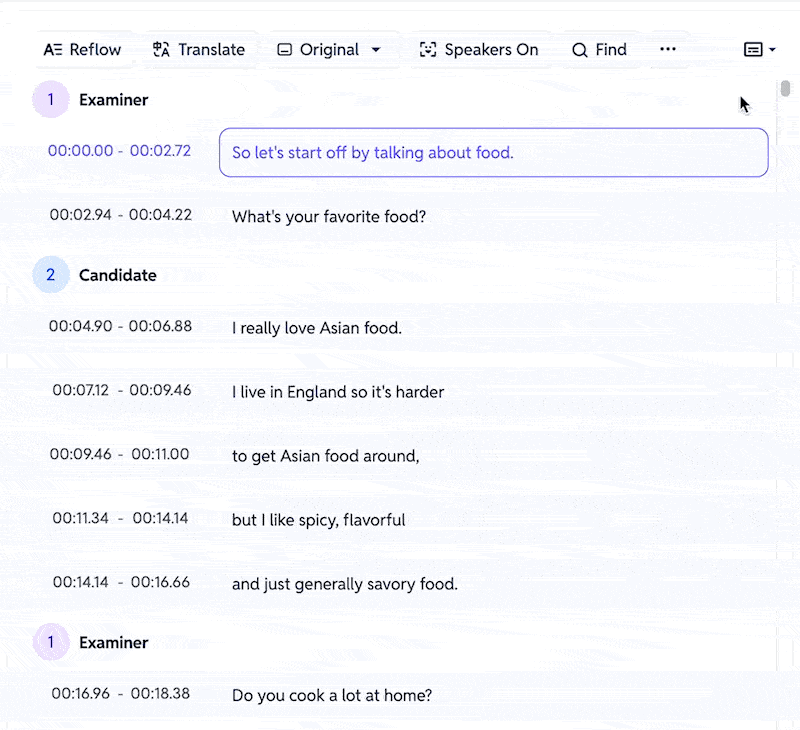Click the layout view icon at top right
Viewport: 800px width, 730px height.
753,49
